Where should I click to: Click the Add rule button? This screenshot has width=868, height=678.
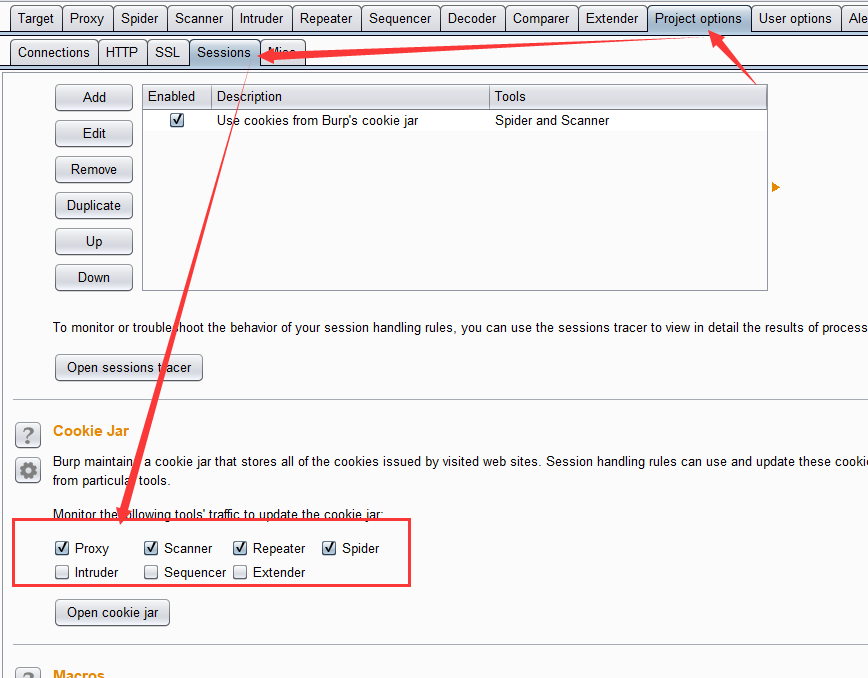[x=94, y=97]
